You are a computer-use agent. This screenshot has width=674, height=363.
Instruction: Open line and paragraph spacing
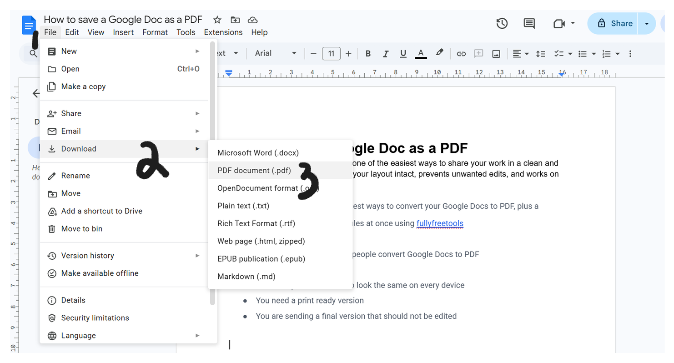pos(540,54)
